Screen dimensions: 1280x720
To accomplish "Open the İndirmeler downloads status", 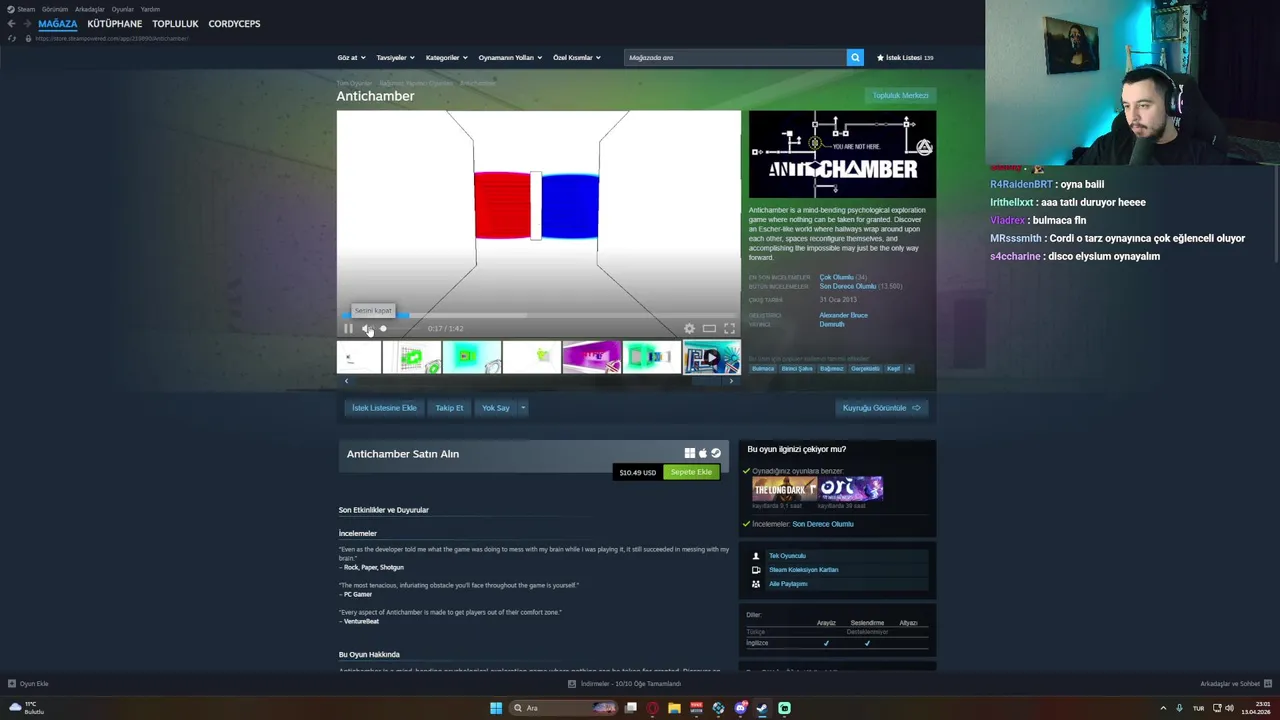I will coord(625,684).
